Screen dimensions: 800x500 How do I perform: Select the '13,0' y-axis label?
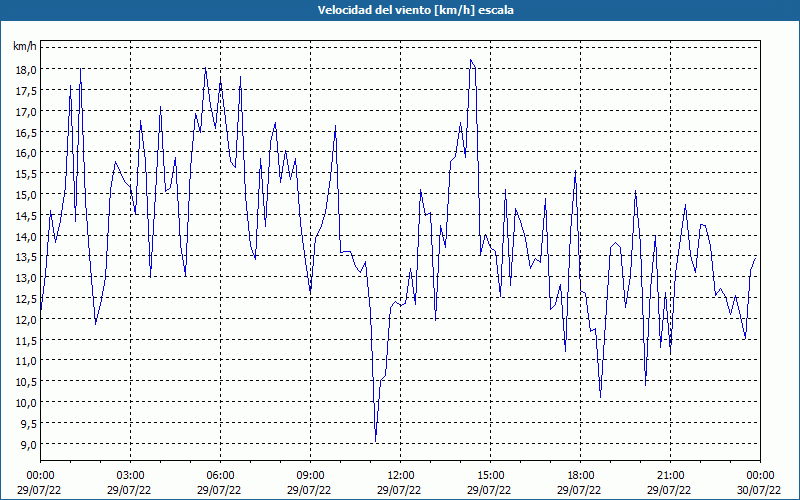[26, 277]
